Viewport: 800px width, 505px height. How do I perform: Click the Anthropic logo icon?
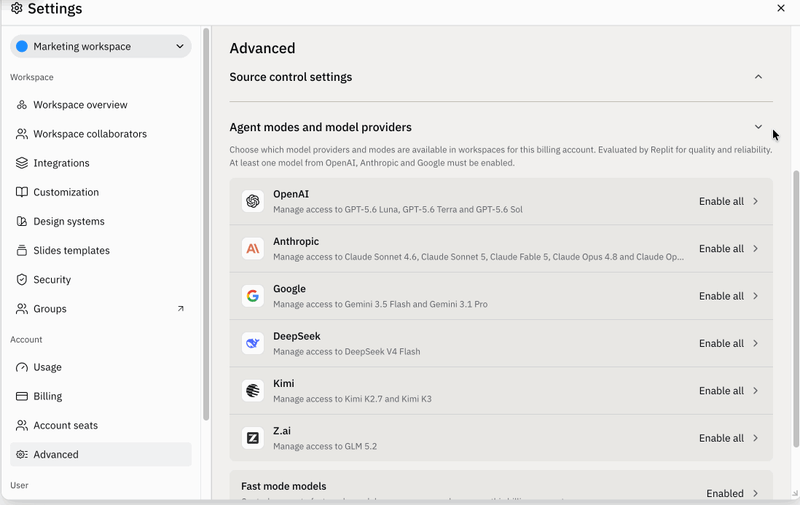(x=253, y=249)
